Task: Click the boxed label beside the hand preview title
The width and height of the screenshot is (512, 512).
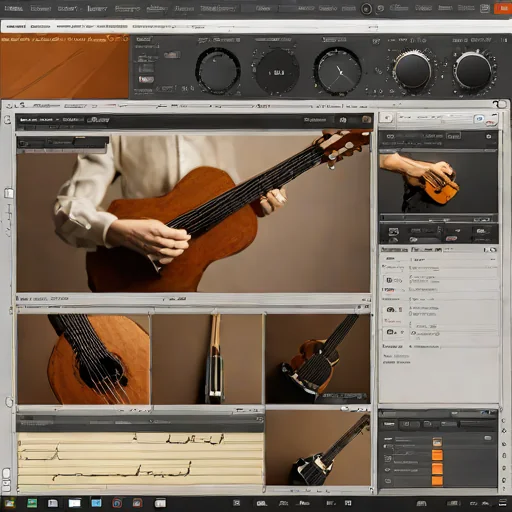Action: 453,136
